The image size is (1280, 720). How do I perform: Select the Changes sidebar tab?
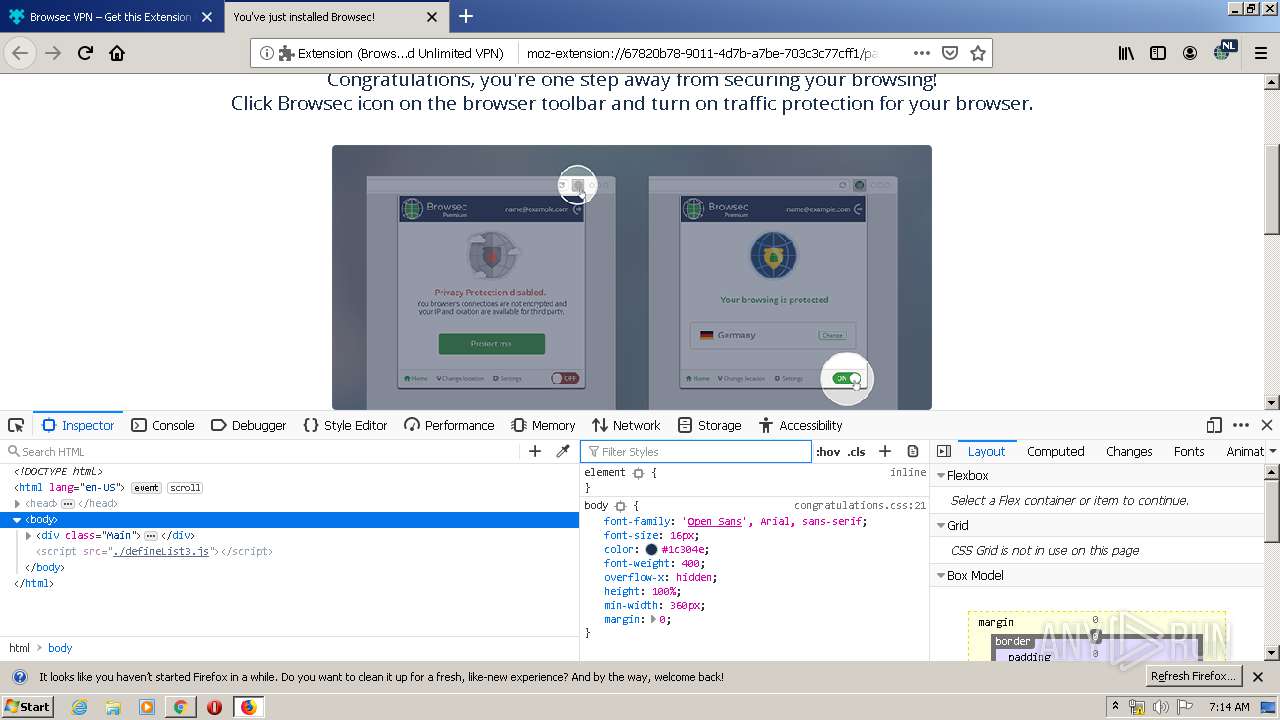[1129, 452]
